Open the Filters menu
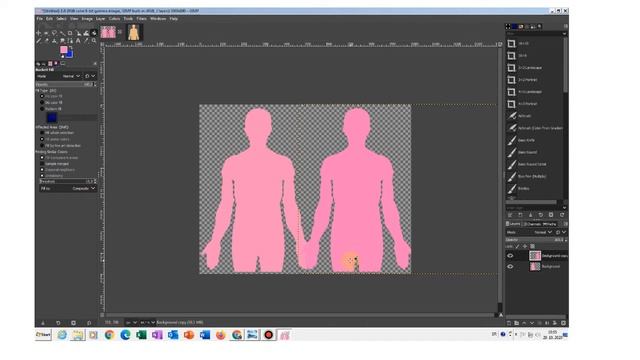The height and width of the screenshot is (360, 640). pyautogui.click(x=141, y=19)
